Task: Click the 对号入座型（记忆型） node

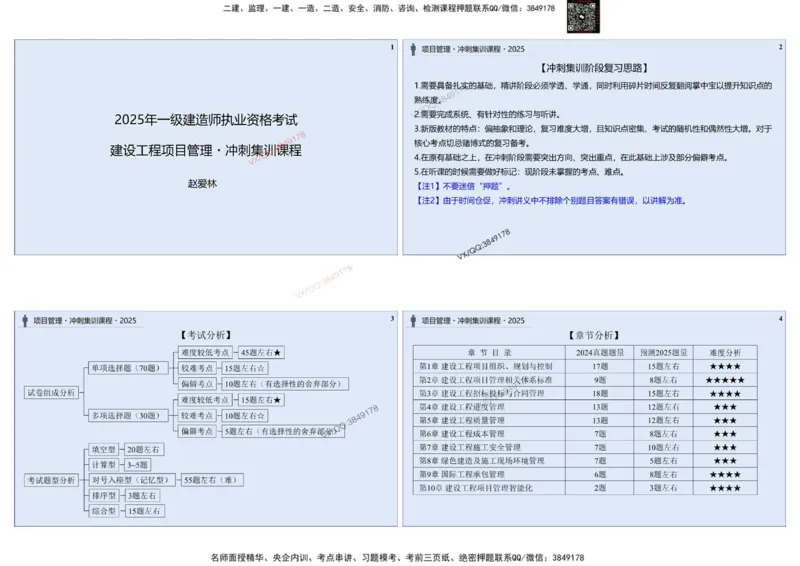Action: (x=132, y=480)
